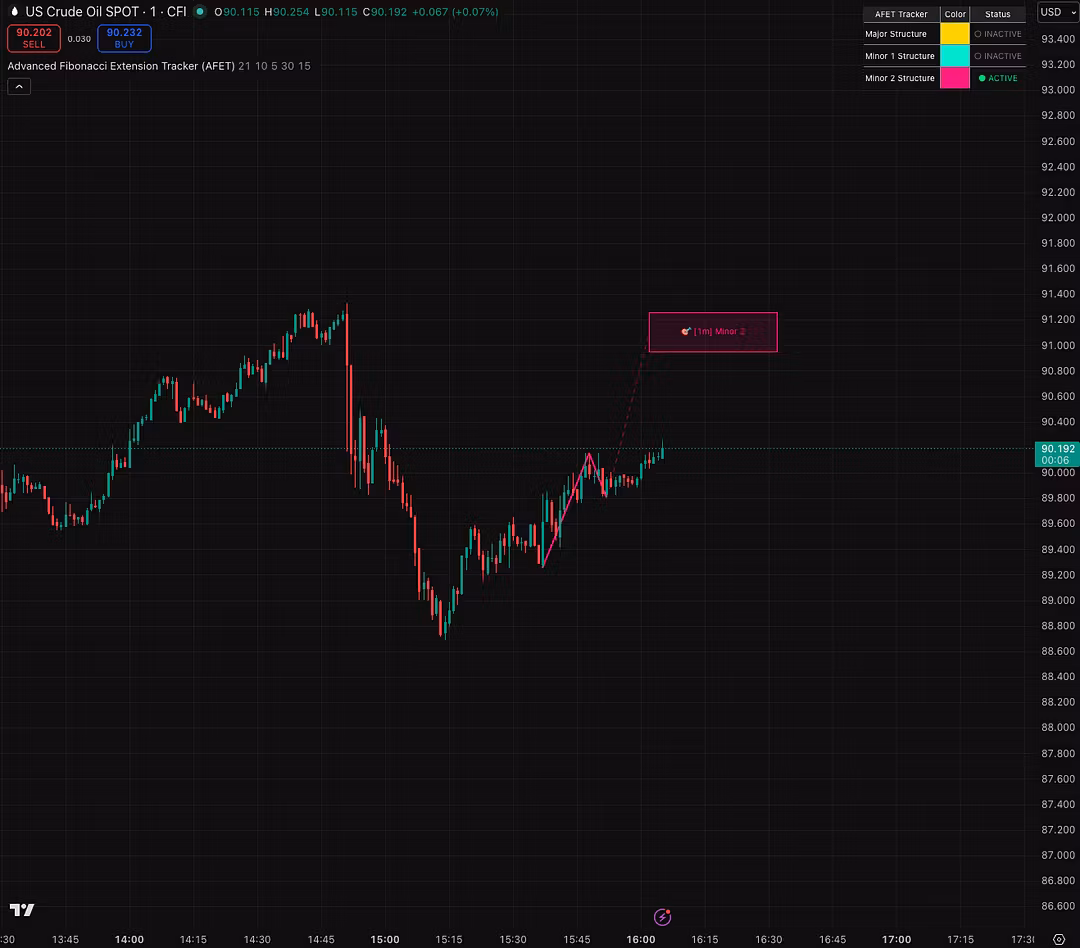The height and width of the screenshot is (948, 1080).
Task: Open the lightning replay icon near the time axis
Action: tap(662, 917)
